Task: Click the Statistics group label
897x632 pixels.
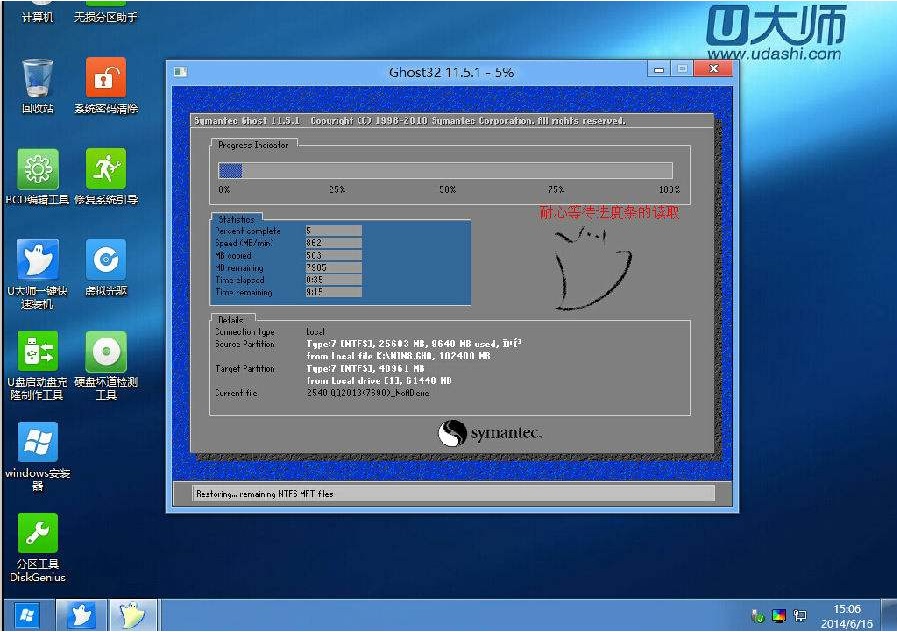Action: (236, 219)
